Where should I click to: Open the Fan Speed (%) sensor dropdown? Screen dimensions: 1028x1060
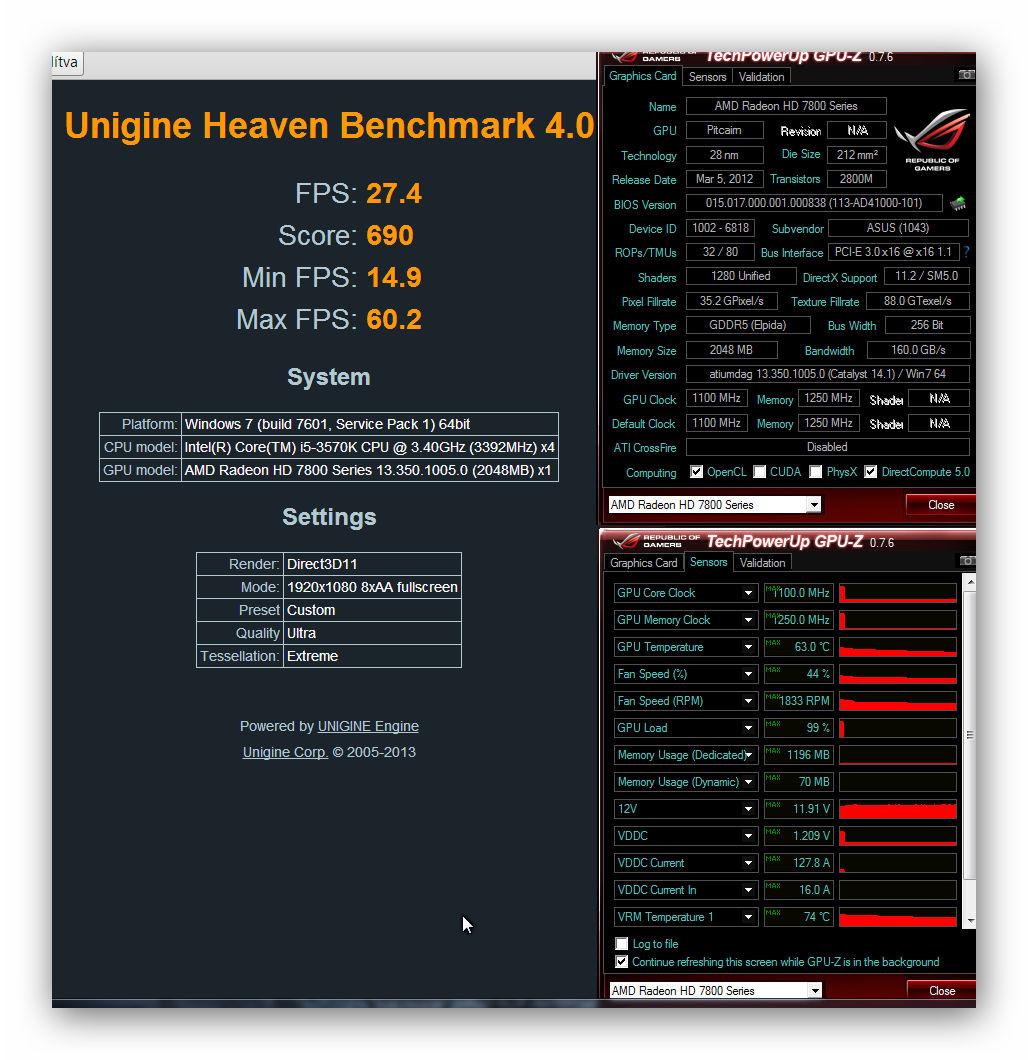click(x=748, y=674)
